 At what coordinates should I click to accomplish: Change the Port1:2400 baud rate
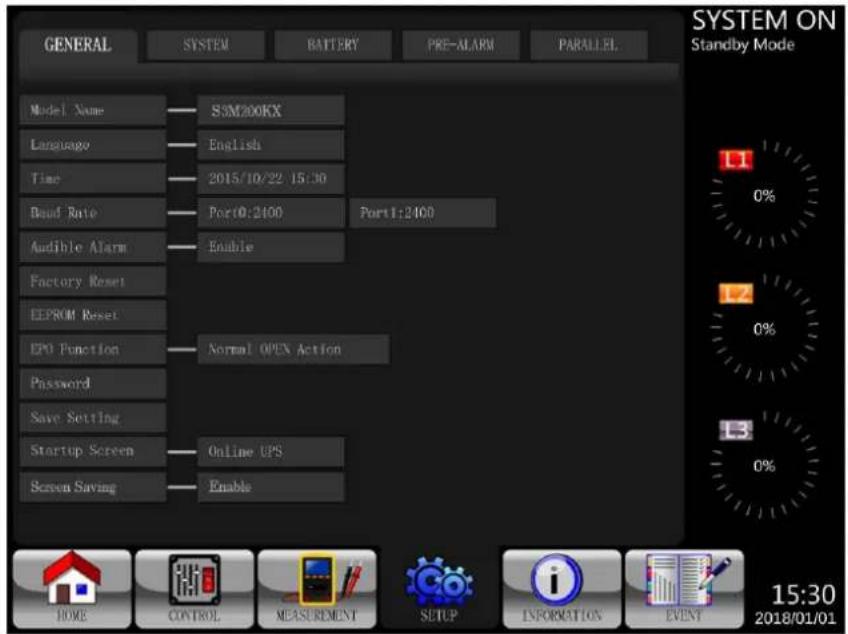click(x=422, y=213)
